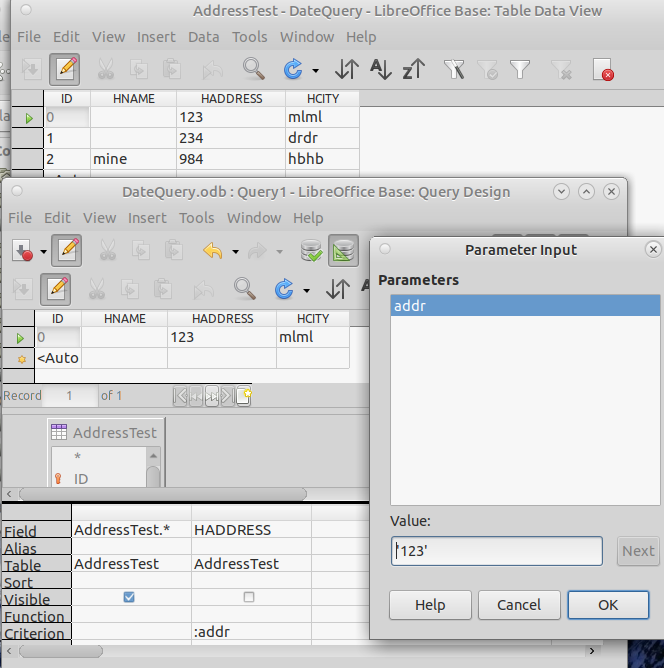This screenshot has width=664, height=668.
Task: Click the :addr Criterion cell
Action: click(x=251, y=632)
